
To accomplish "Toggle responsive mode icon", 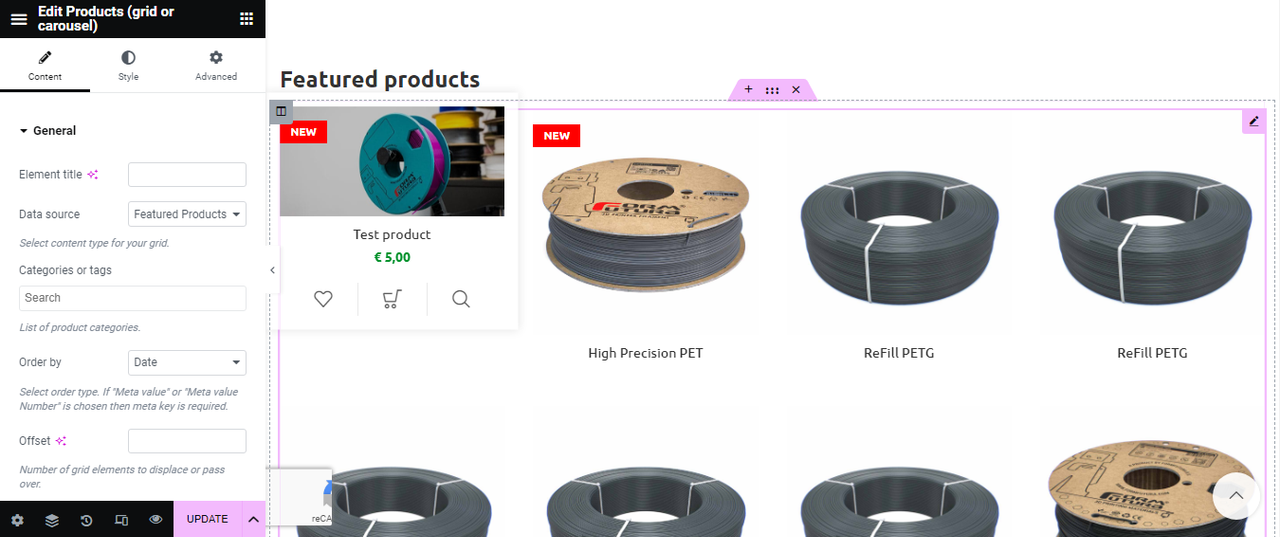I will (x=121, y=520).
